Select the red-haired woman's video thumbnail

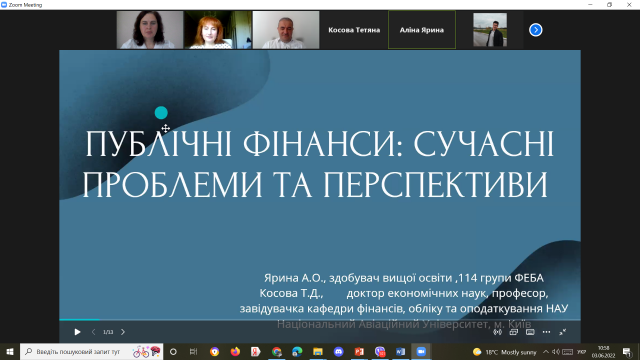(218, 30)
